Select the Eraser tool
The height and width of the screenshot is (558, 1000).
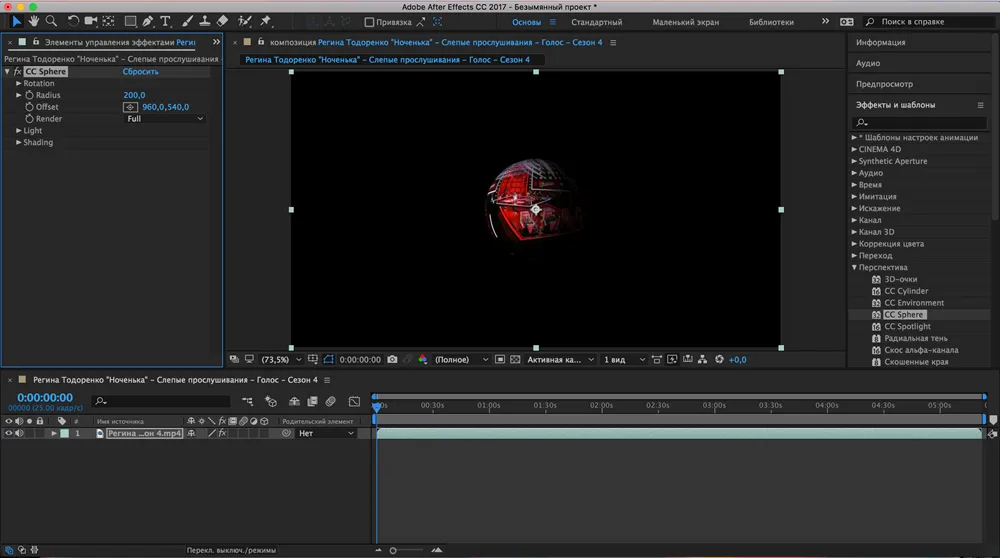click(x=222, y=21)
